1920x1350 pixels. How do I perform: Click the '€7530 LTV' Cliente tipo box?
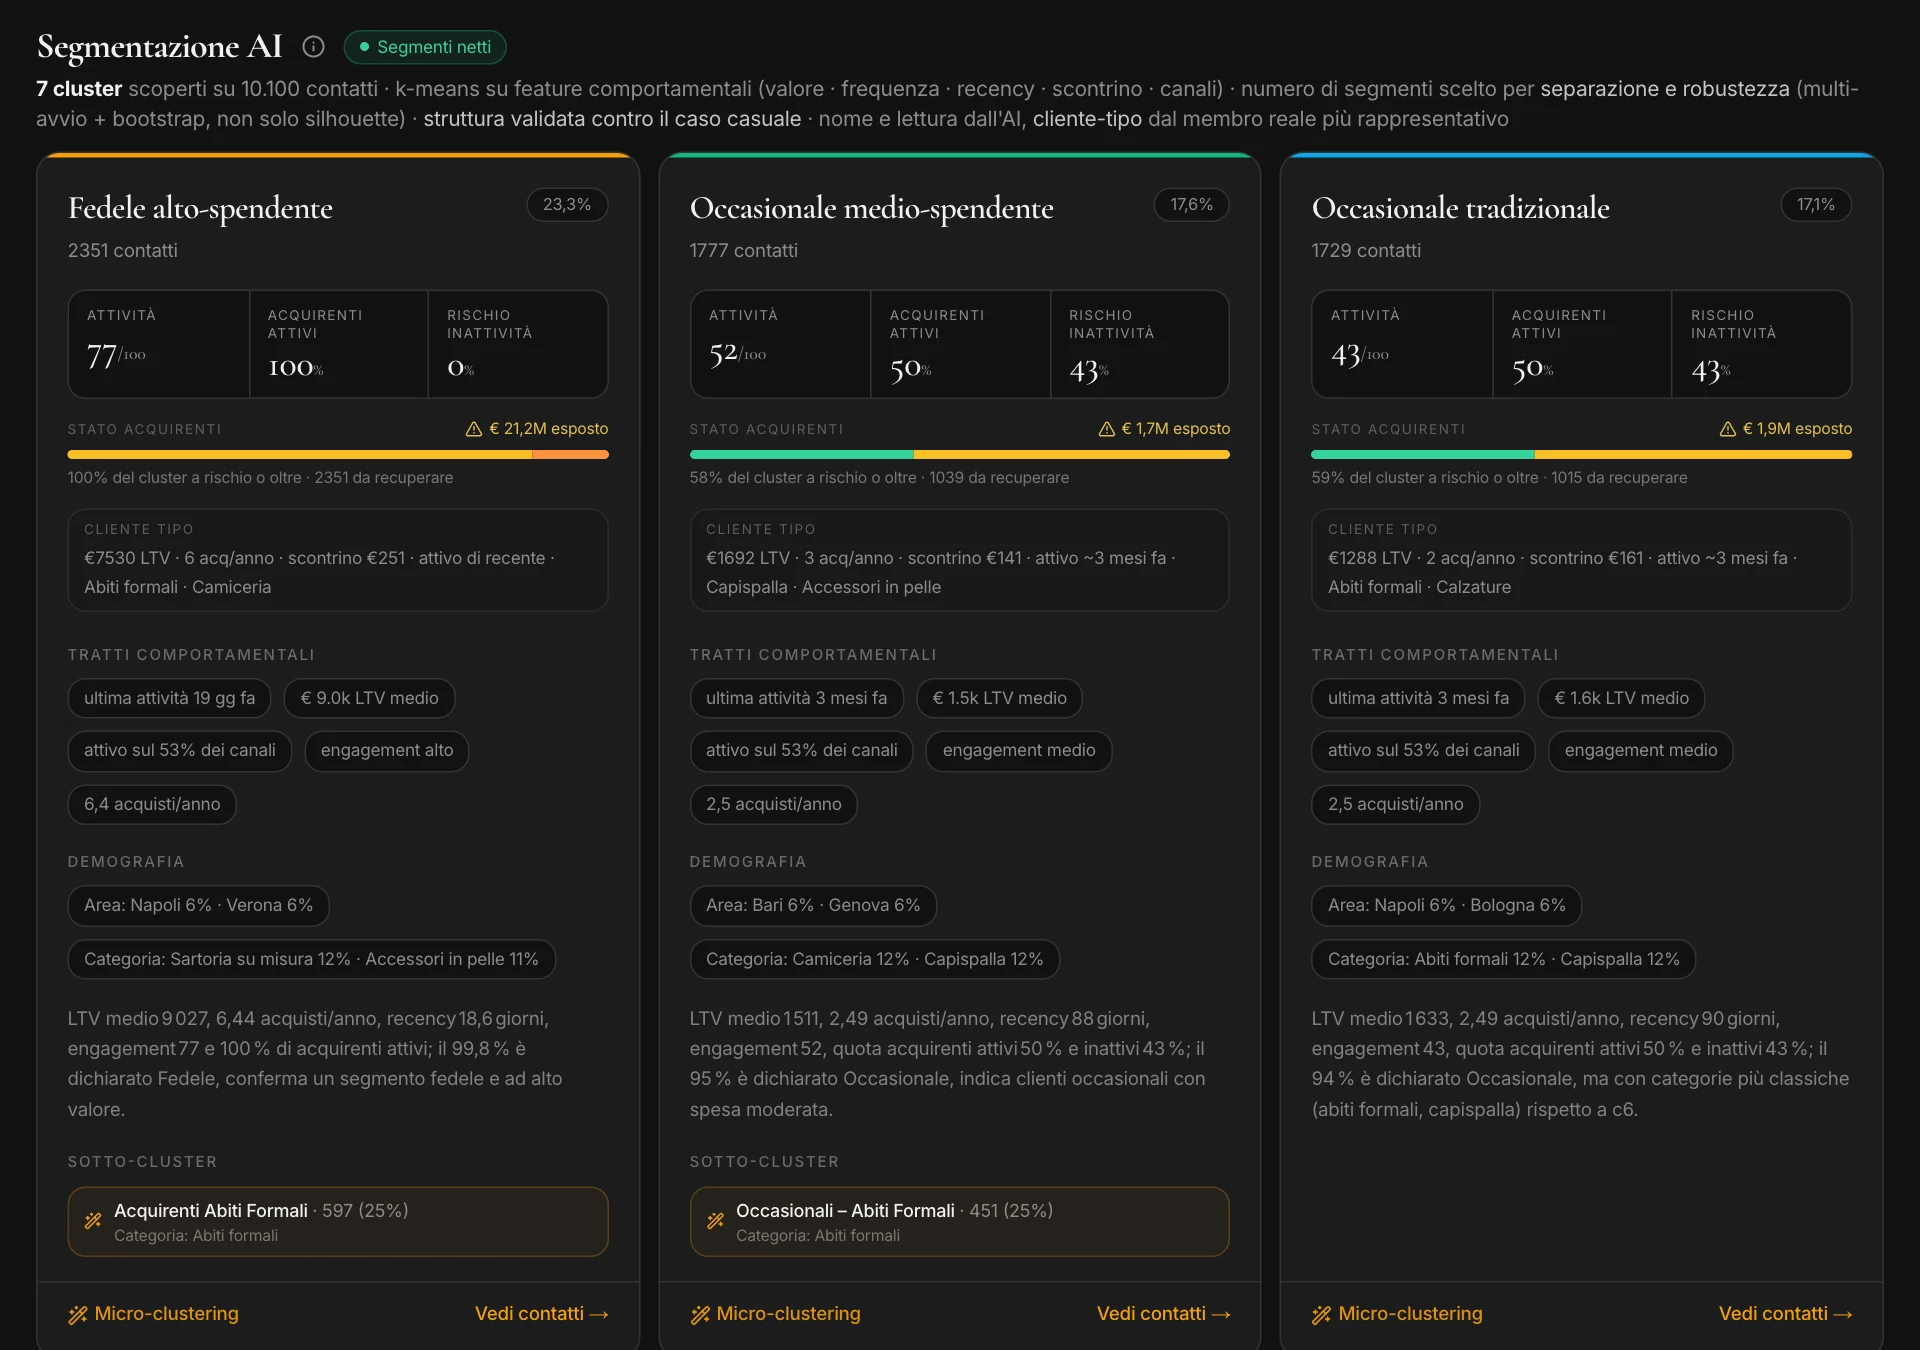[338, 561]
